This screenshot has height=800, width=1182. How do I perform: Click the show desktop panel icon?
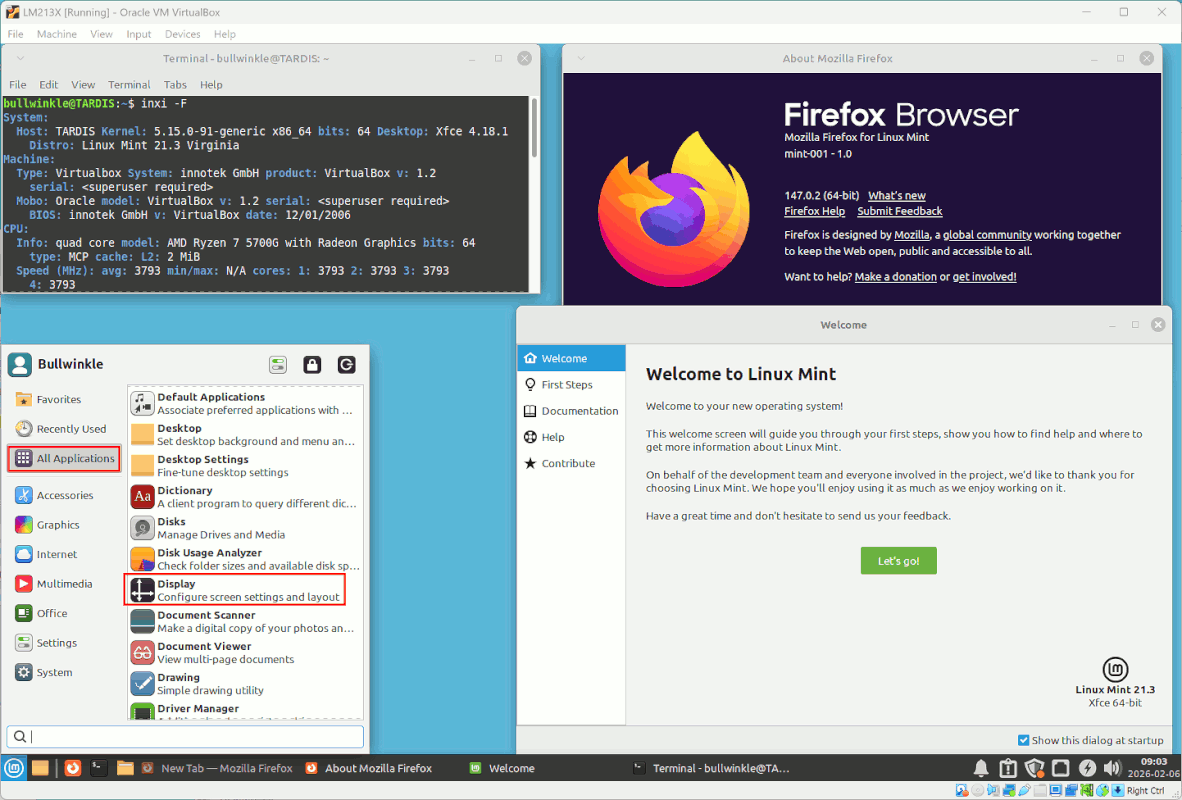[40, 768]
